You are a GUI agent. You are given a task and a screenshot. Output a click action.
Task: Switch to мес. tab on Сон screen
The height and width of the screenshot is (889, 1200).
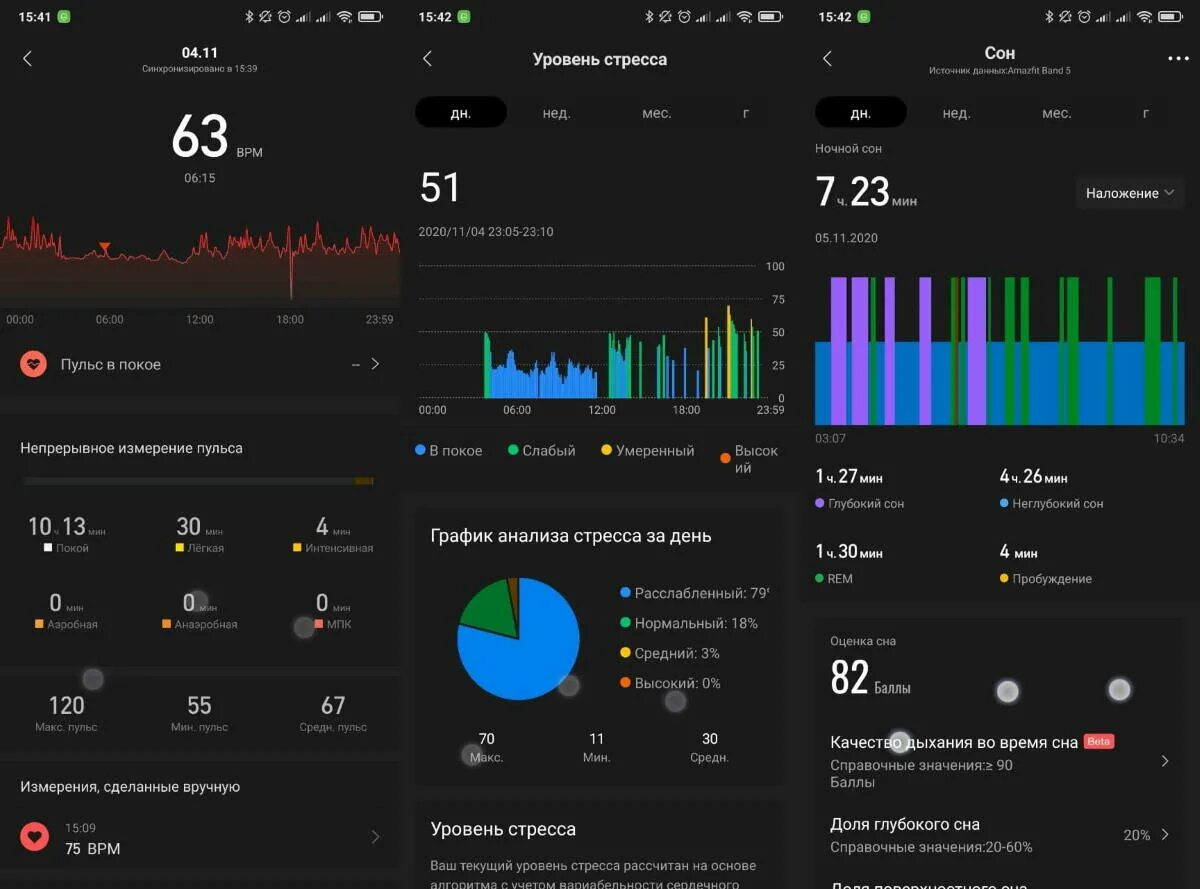(1056, 113)
